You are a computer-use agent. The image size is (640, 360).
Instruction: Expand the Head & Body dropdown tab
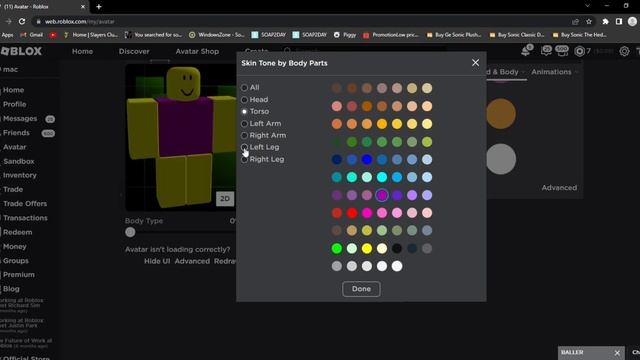505,72
